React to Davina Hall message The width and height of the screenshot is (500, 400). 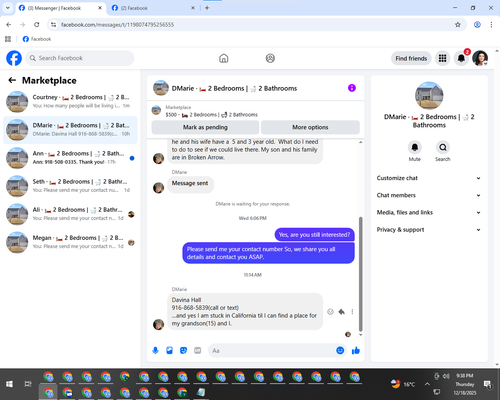(330, 312)
